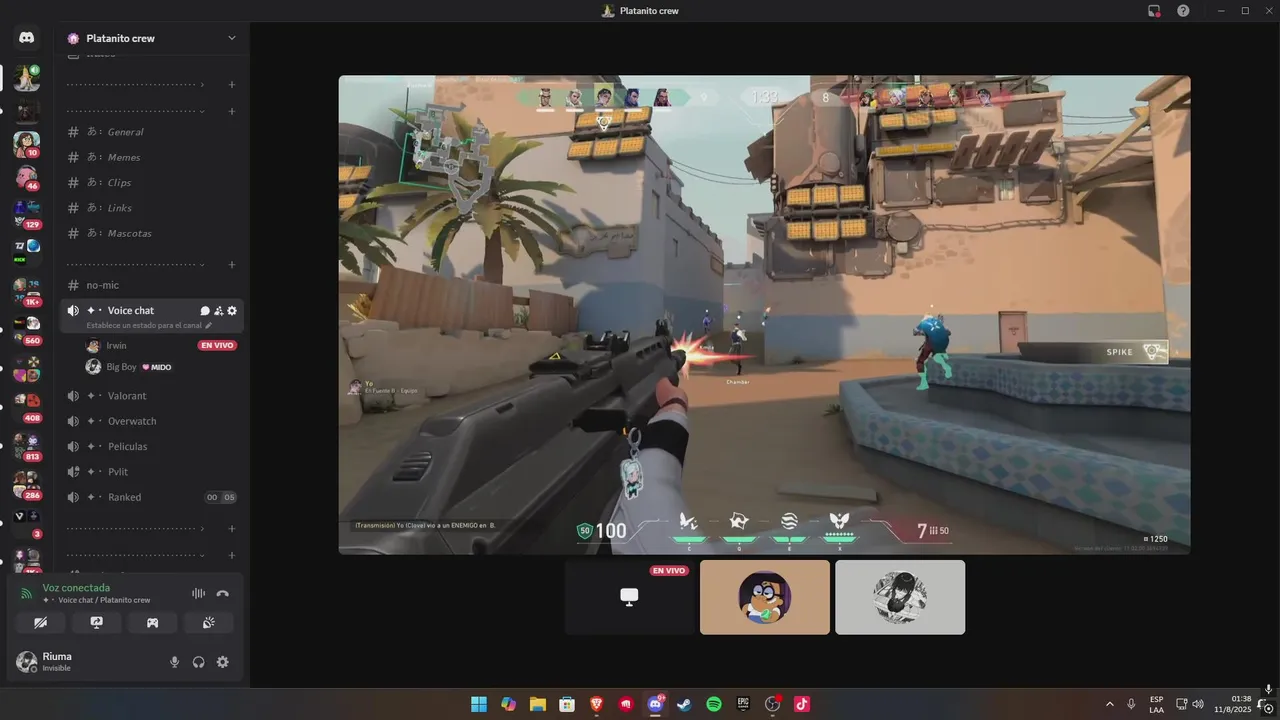Join the Overwatch voice channel

[x=152, y=421]
